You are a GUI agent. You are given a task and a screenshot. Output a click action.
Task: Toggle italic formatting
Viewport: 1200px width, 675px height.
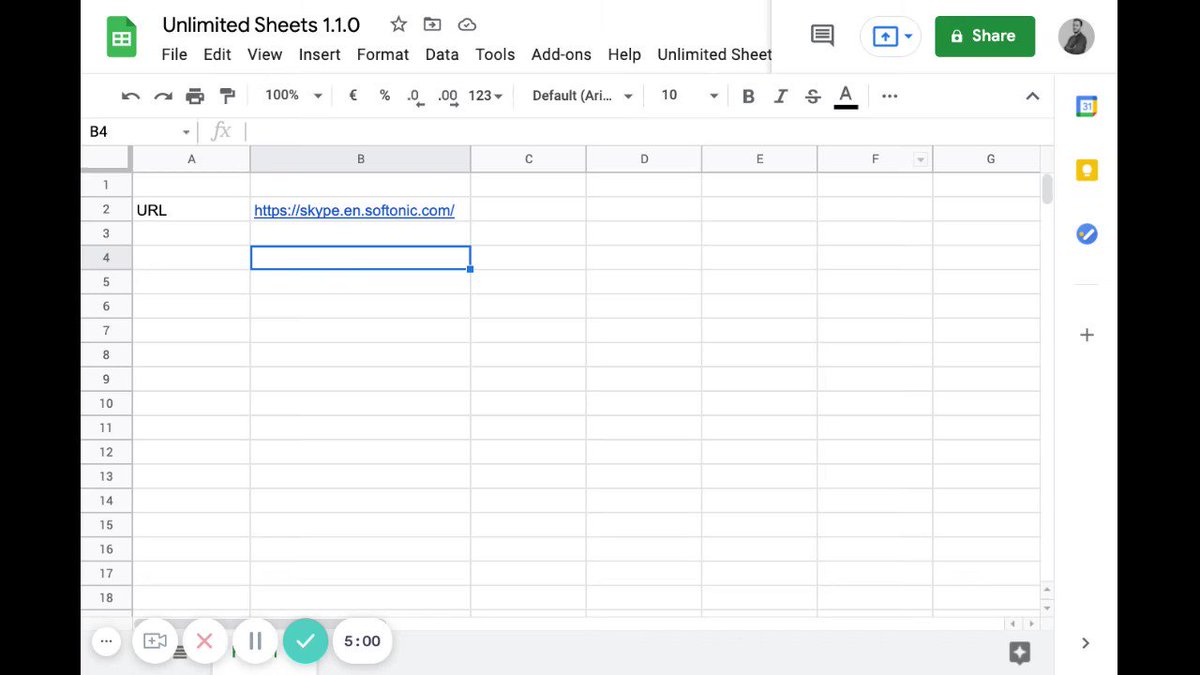(781, 96)
